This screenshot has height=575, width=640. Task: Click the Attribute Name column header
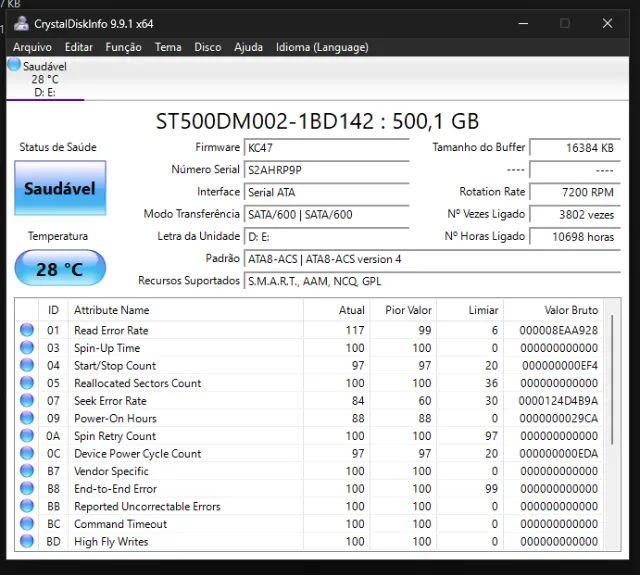[x=186, y=310]
